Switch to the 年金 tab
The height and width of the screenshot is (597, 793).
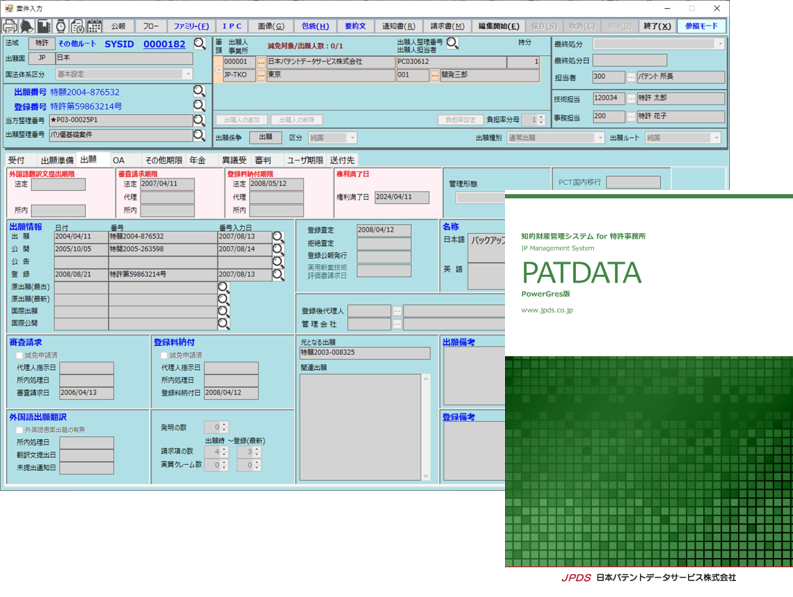click(197, 160)
